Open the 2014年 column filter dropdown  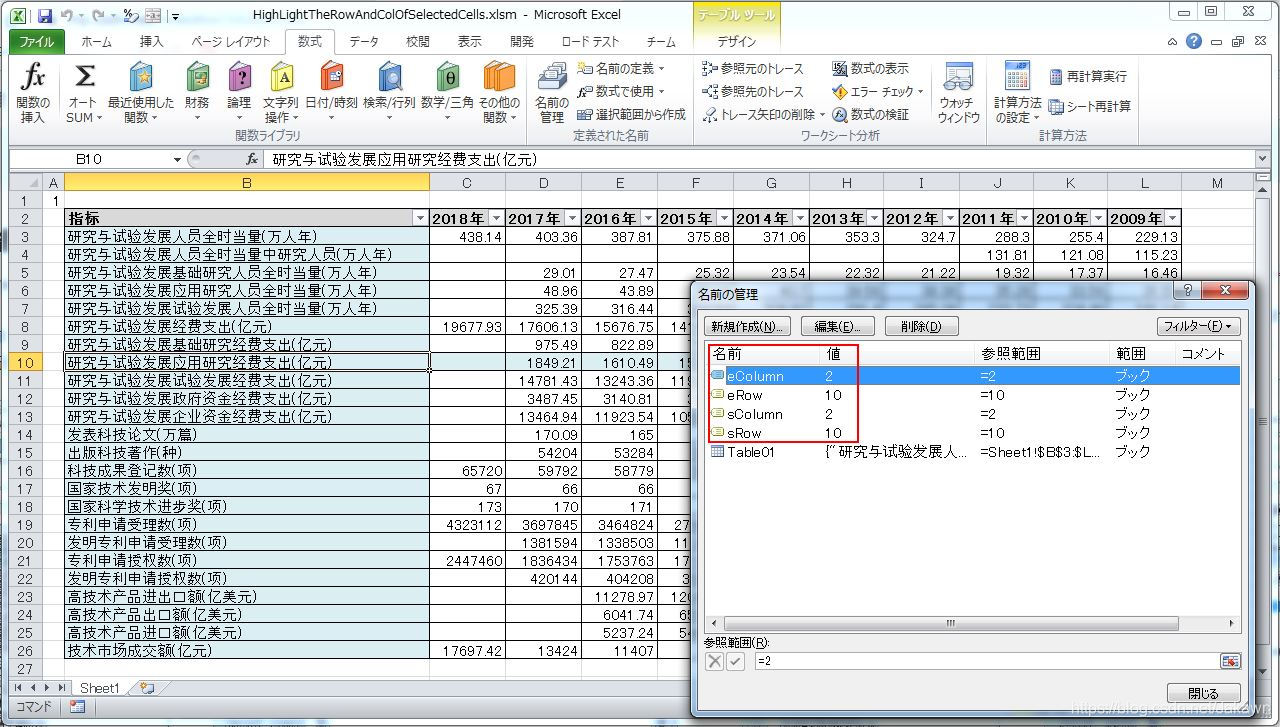(799, 218)
